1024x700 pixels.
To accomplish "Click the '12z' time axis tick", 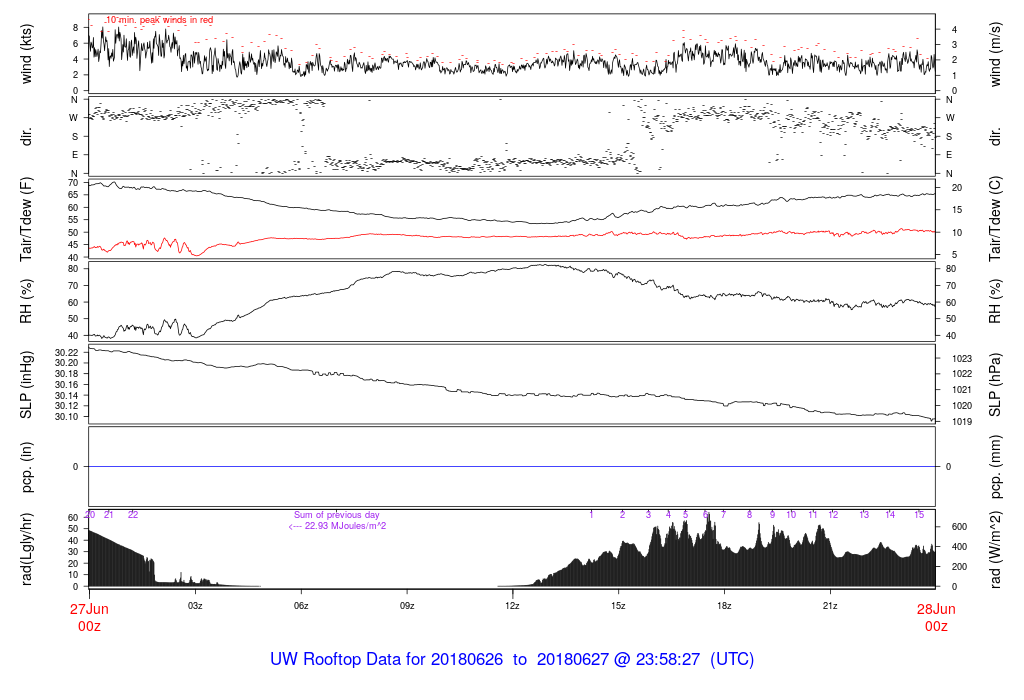I will tap(513, 606).
